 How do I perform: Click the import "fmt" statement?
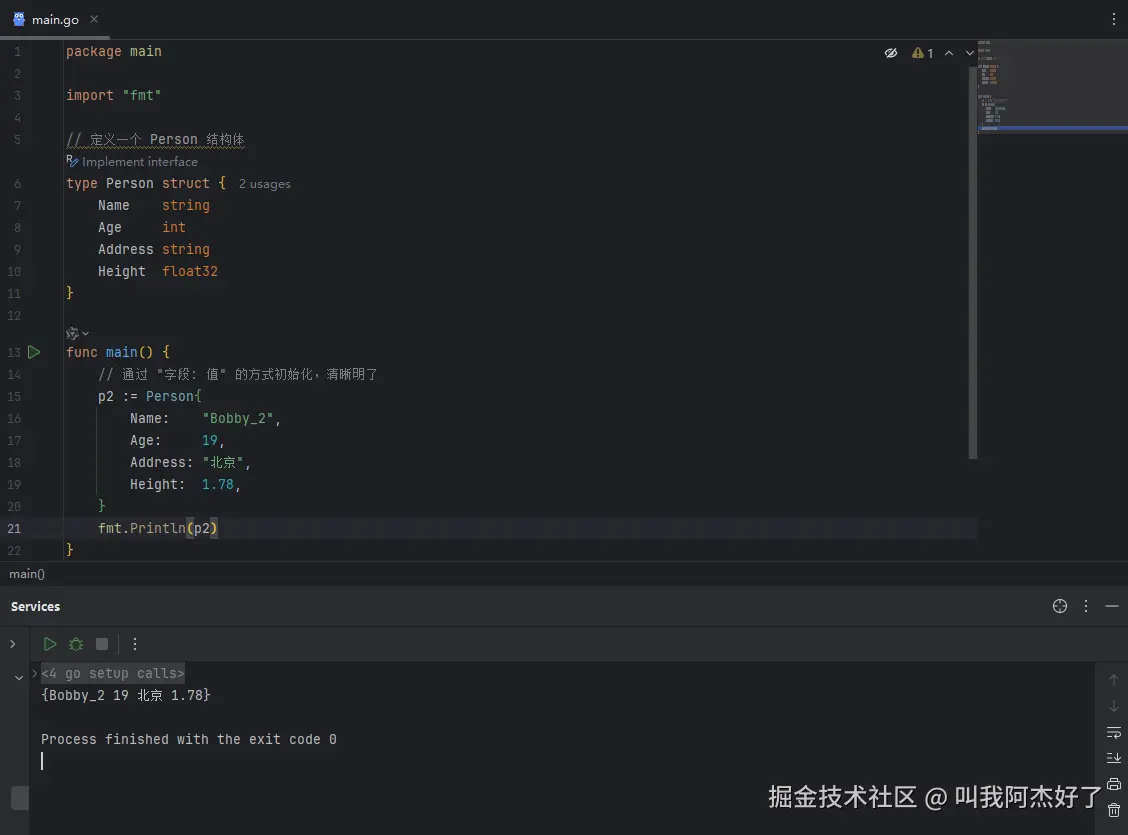click(114, 95)
